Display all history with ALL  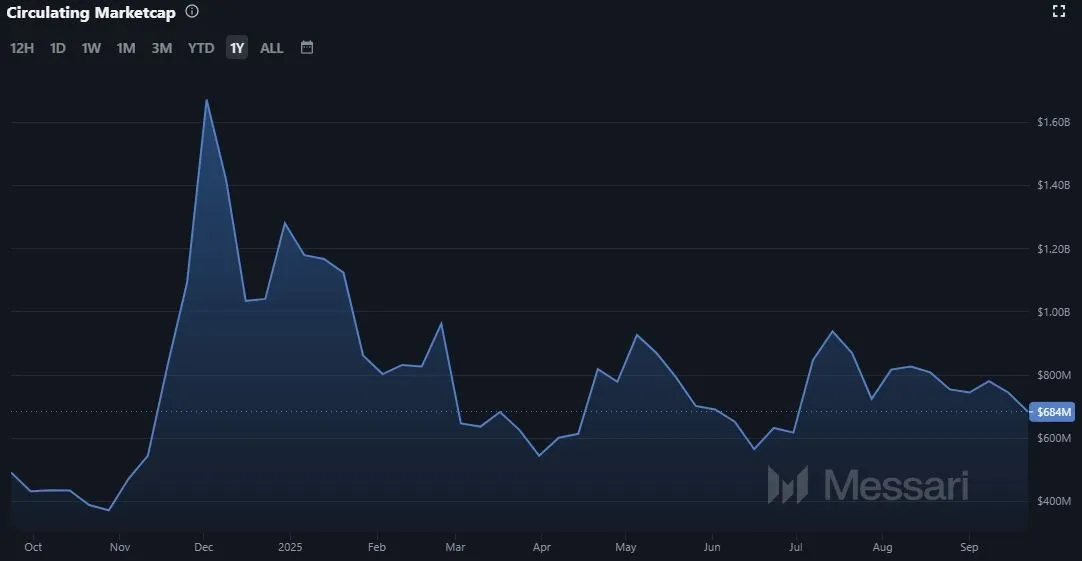[x=272, y=48]
